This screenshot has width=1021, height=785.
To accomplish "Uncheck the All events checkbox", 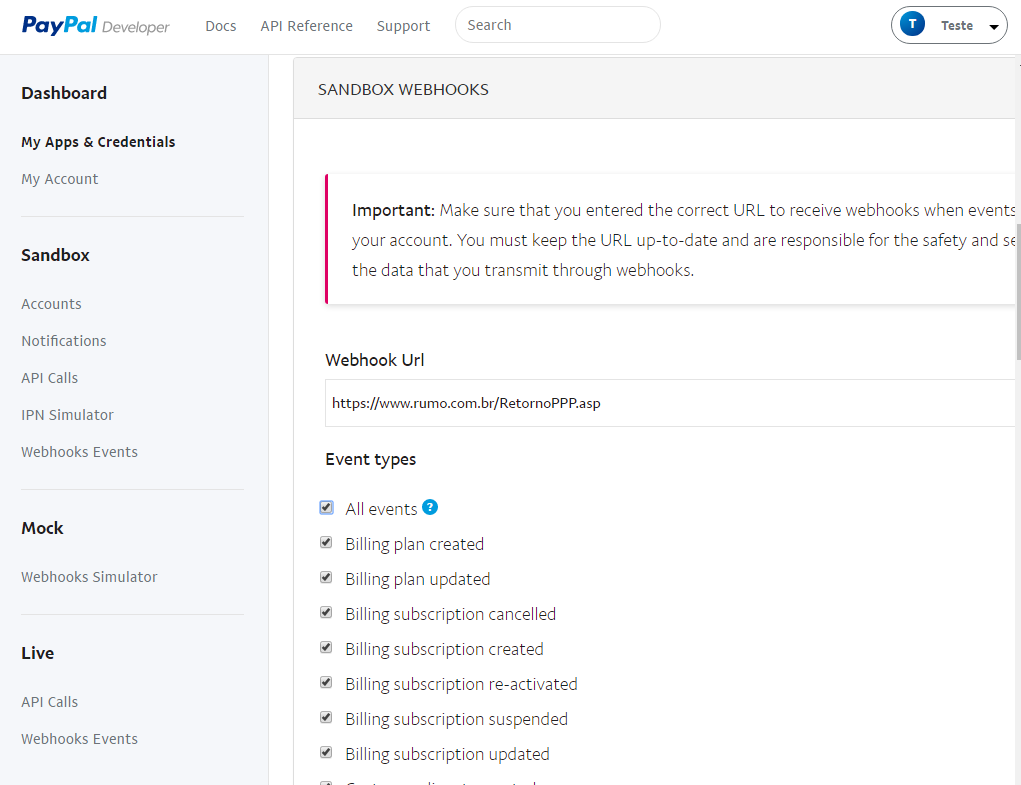I will point(326,508).
